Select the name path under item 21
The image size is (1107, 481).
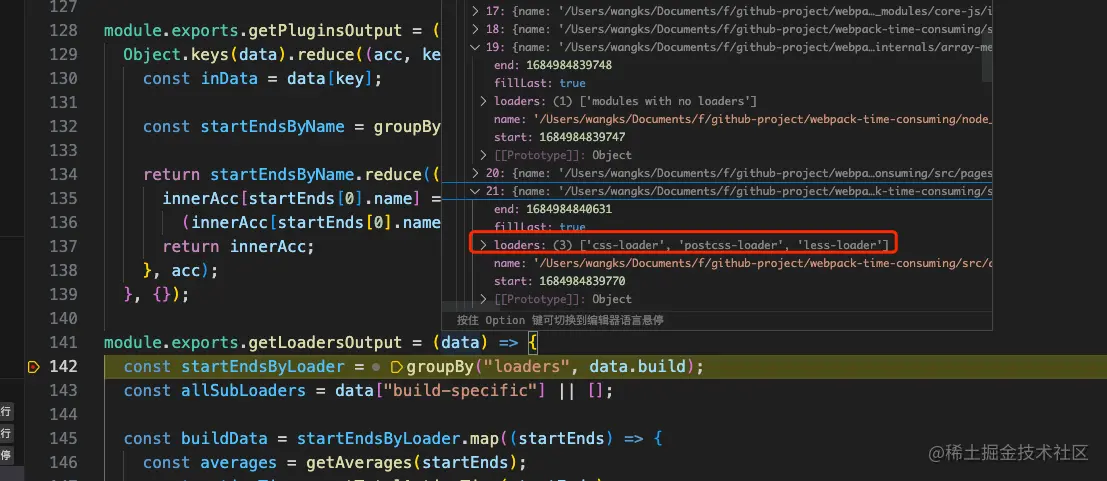point(742,263)
